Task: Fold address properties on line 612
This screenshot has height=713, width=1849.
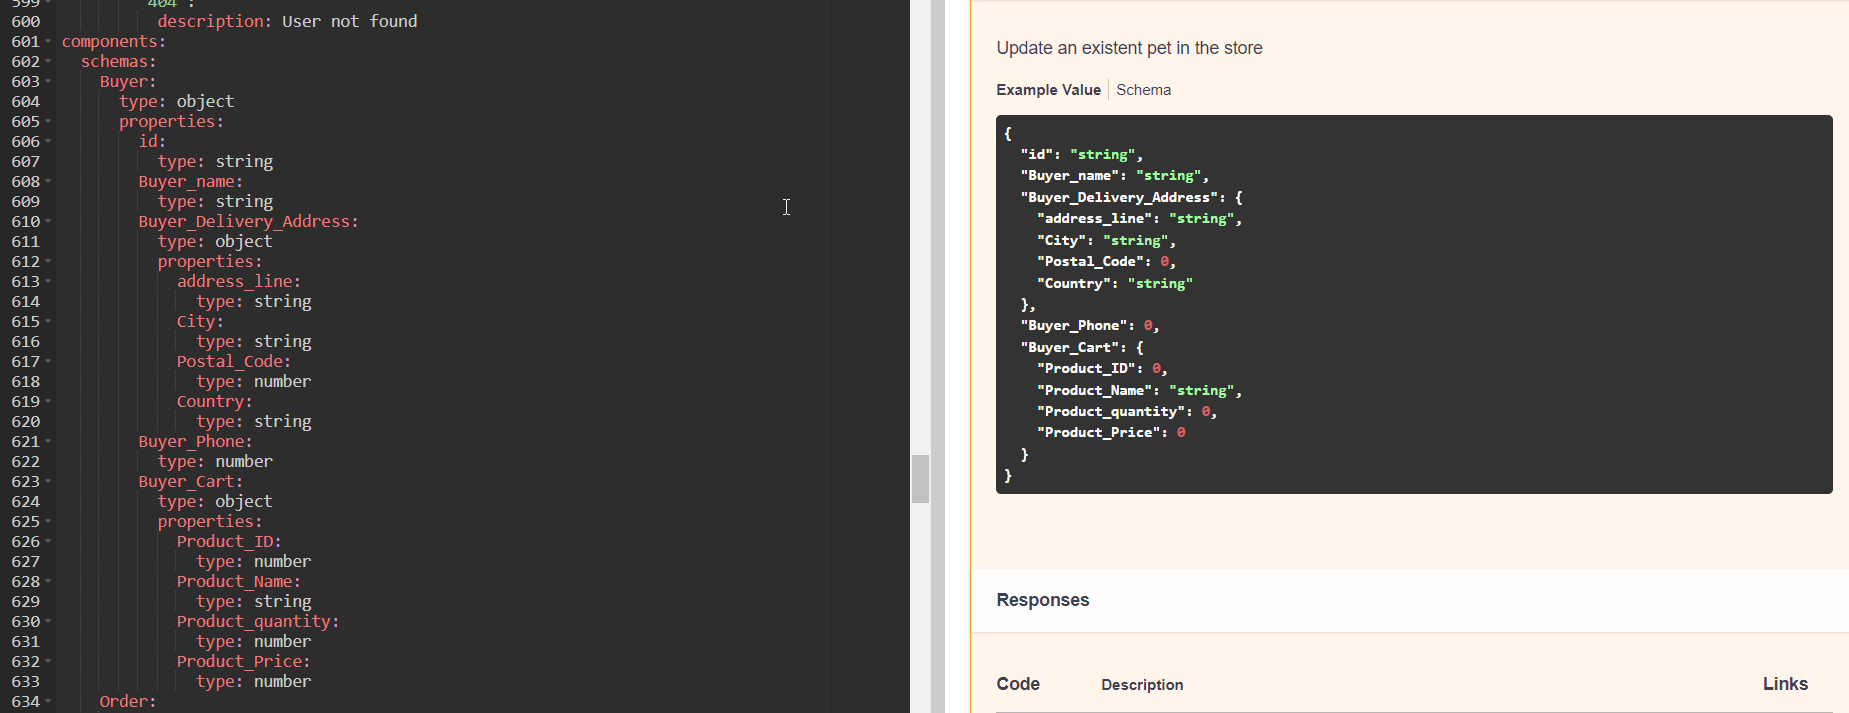Action: [48, 262]
